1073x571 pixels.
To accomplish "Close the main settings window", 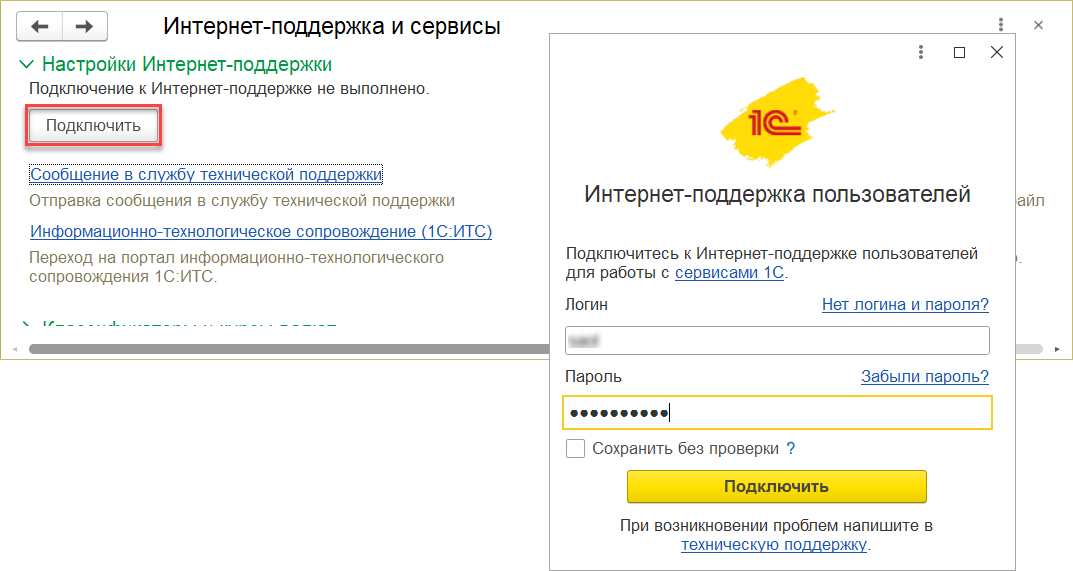I will pos(1039,25).
